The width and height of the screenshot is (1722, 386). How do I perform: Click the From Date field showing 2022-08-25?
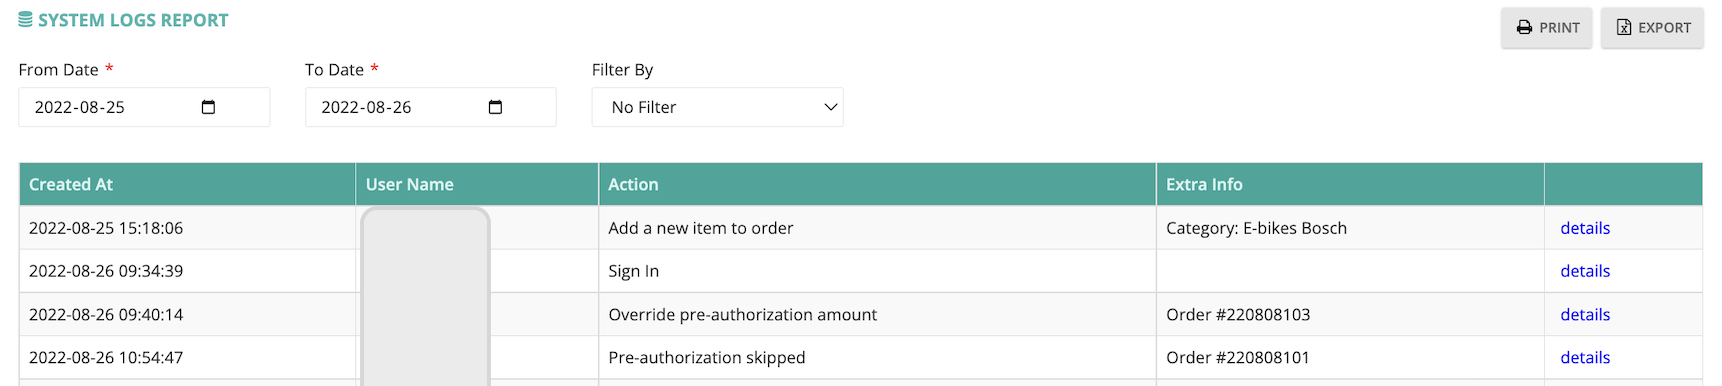tap(144, 107)
